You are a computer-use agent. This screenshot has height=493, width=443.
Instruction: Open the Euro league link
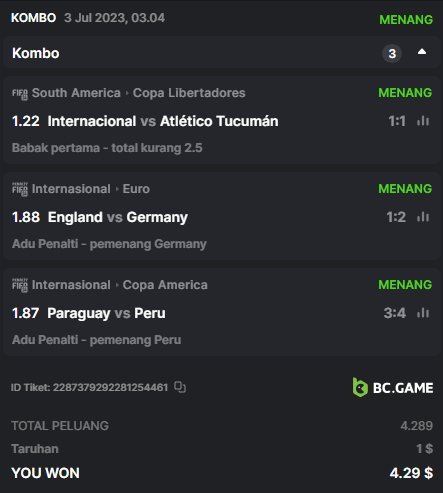136,189
